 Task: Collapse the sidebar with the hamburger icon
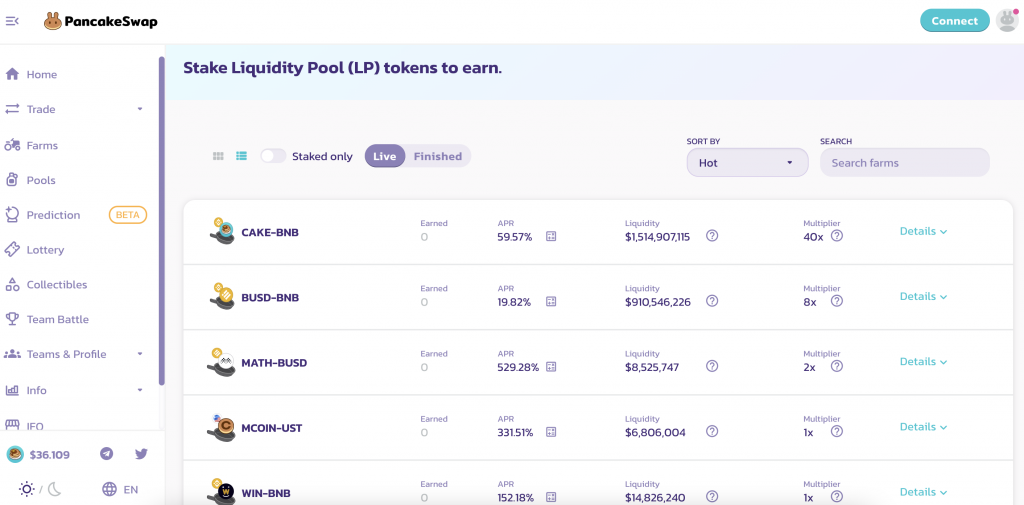[12, 21]
